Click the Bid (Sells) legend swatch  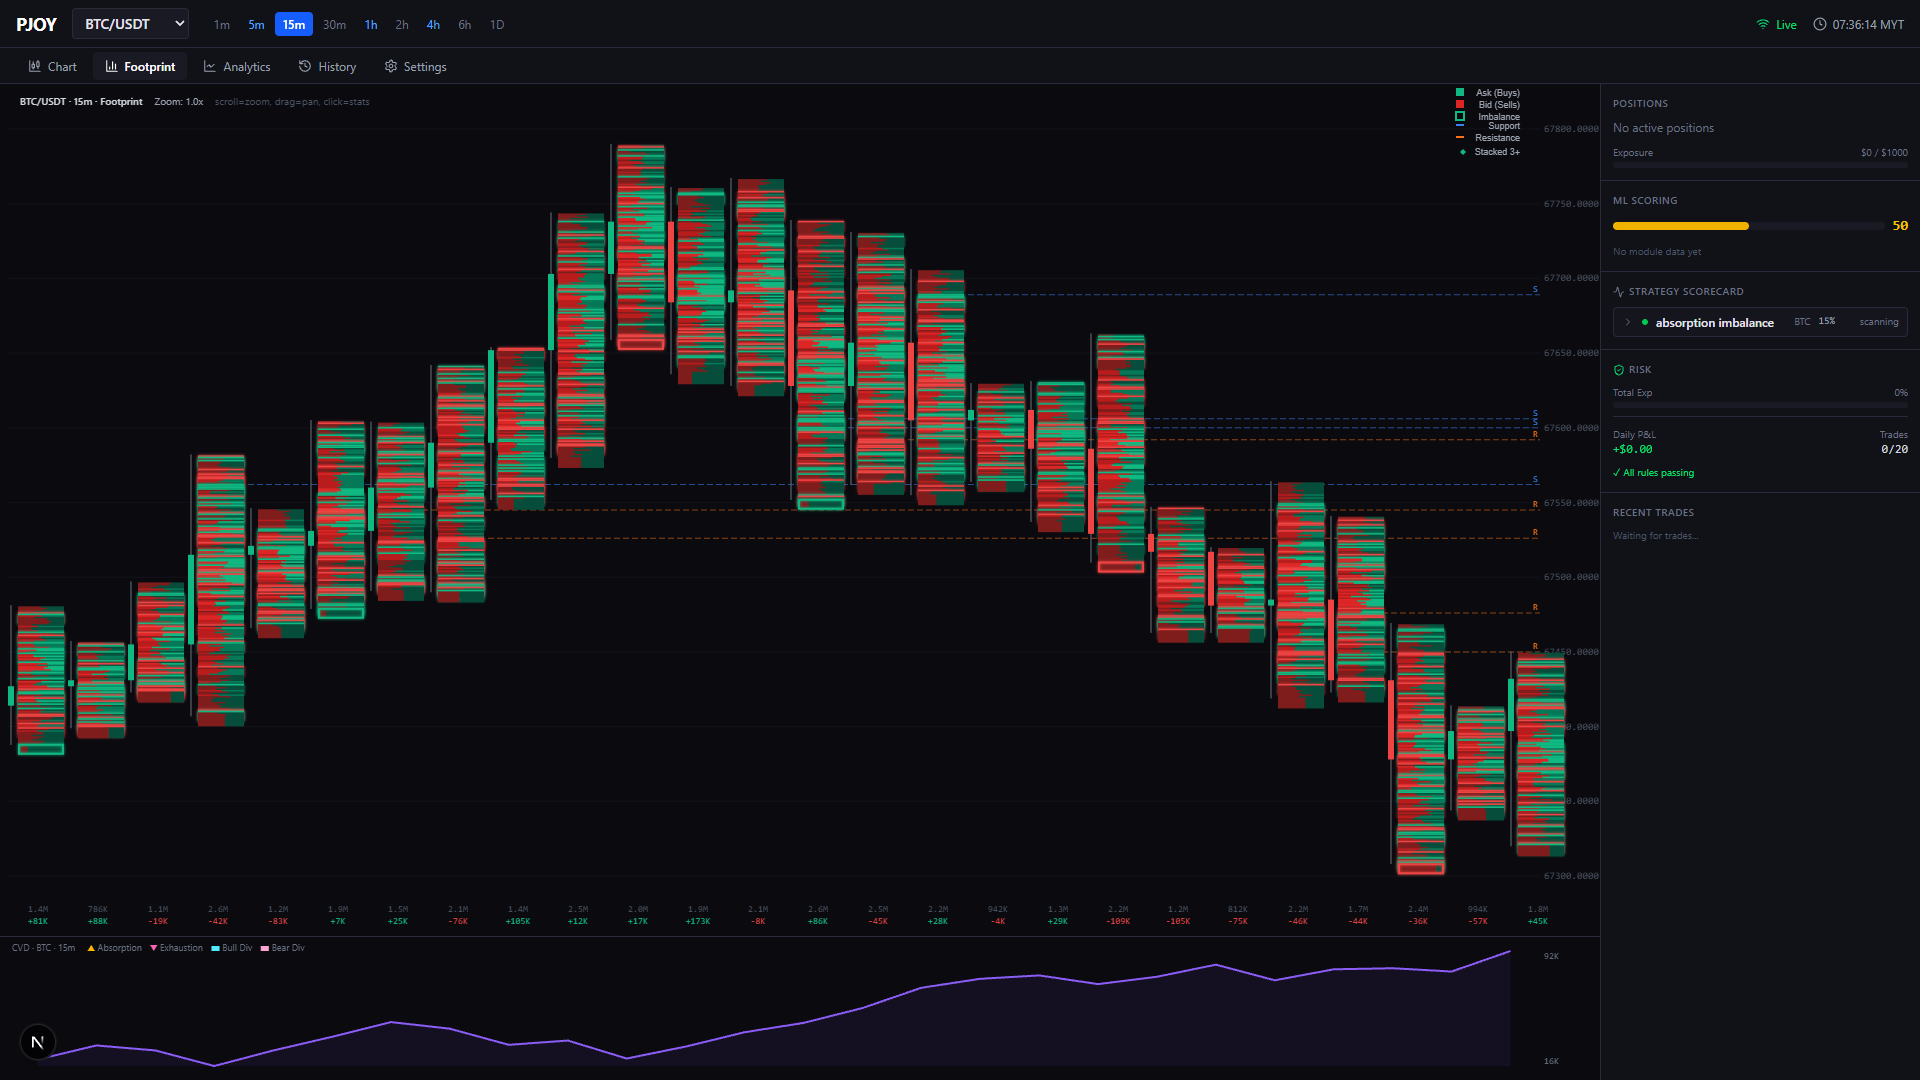click(x=1460, y=105)
